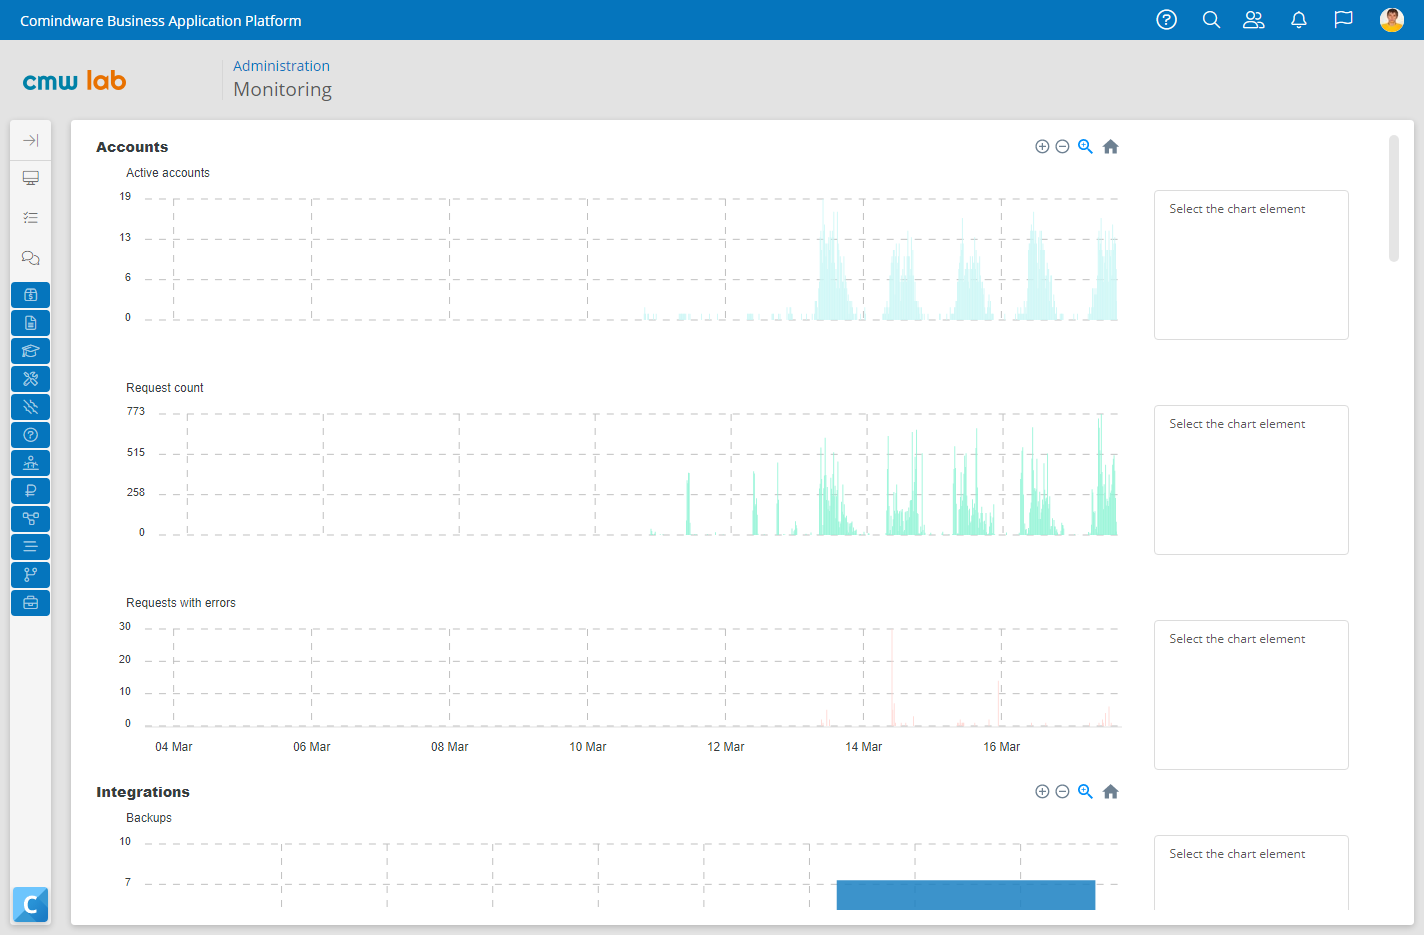Screen dimensions: 1424x935
Task: Open the dollar box sidebar app
Action: pos(31,295)
